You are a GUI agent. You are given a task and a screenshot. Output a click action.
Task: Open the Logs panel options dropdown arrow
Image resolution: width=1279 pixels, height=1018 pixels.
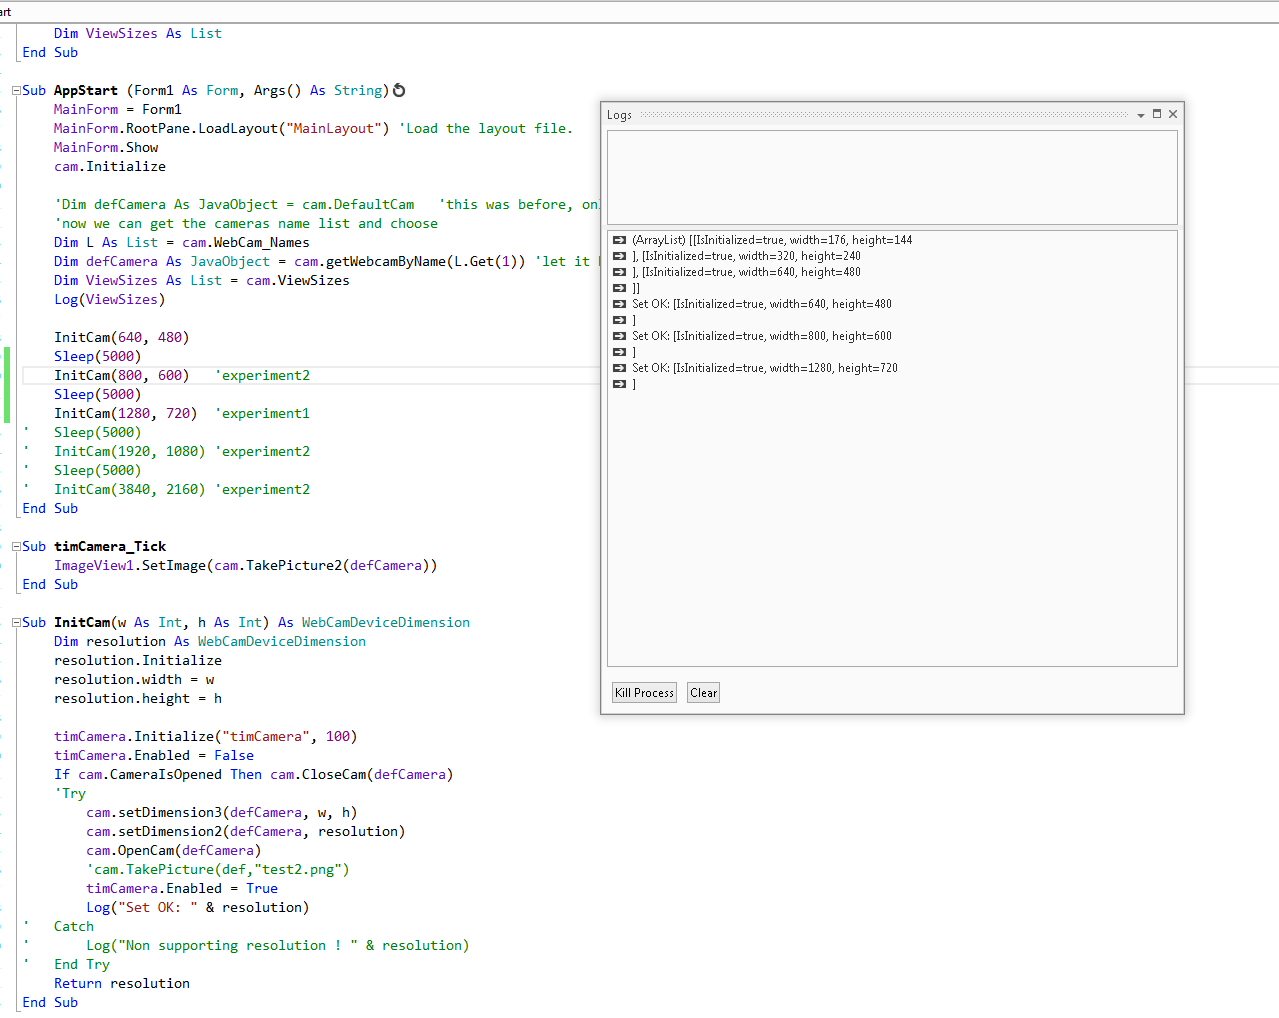pyautogui.click(x=1140, y=115)
